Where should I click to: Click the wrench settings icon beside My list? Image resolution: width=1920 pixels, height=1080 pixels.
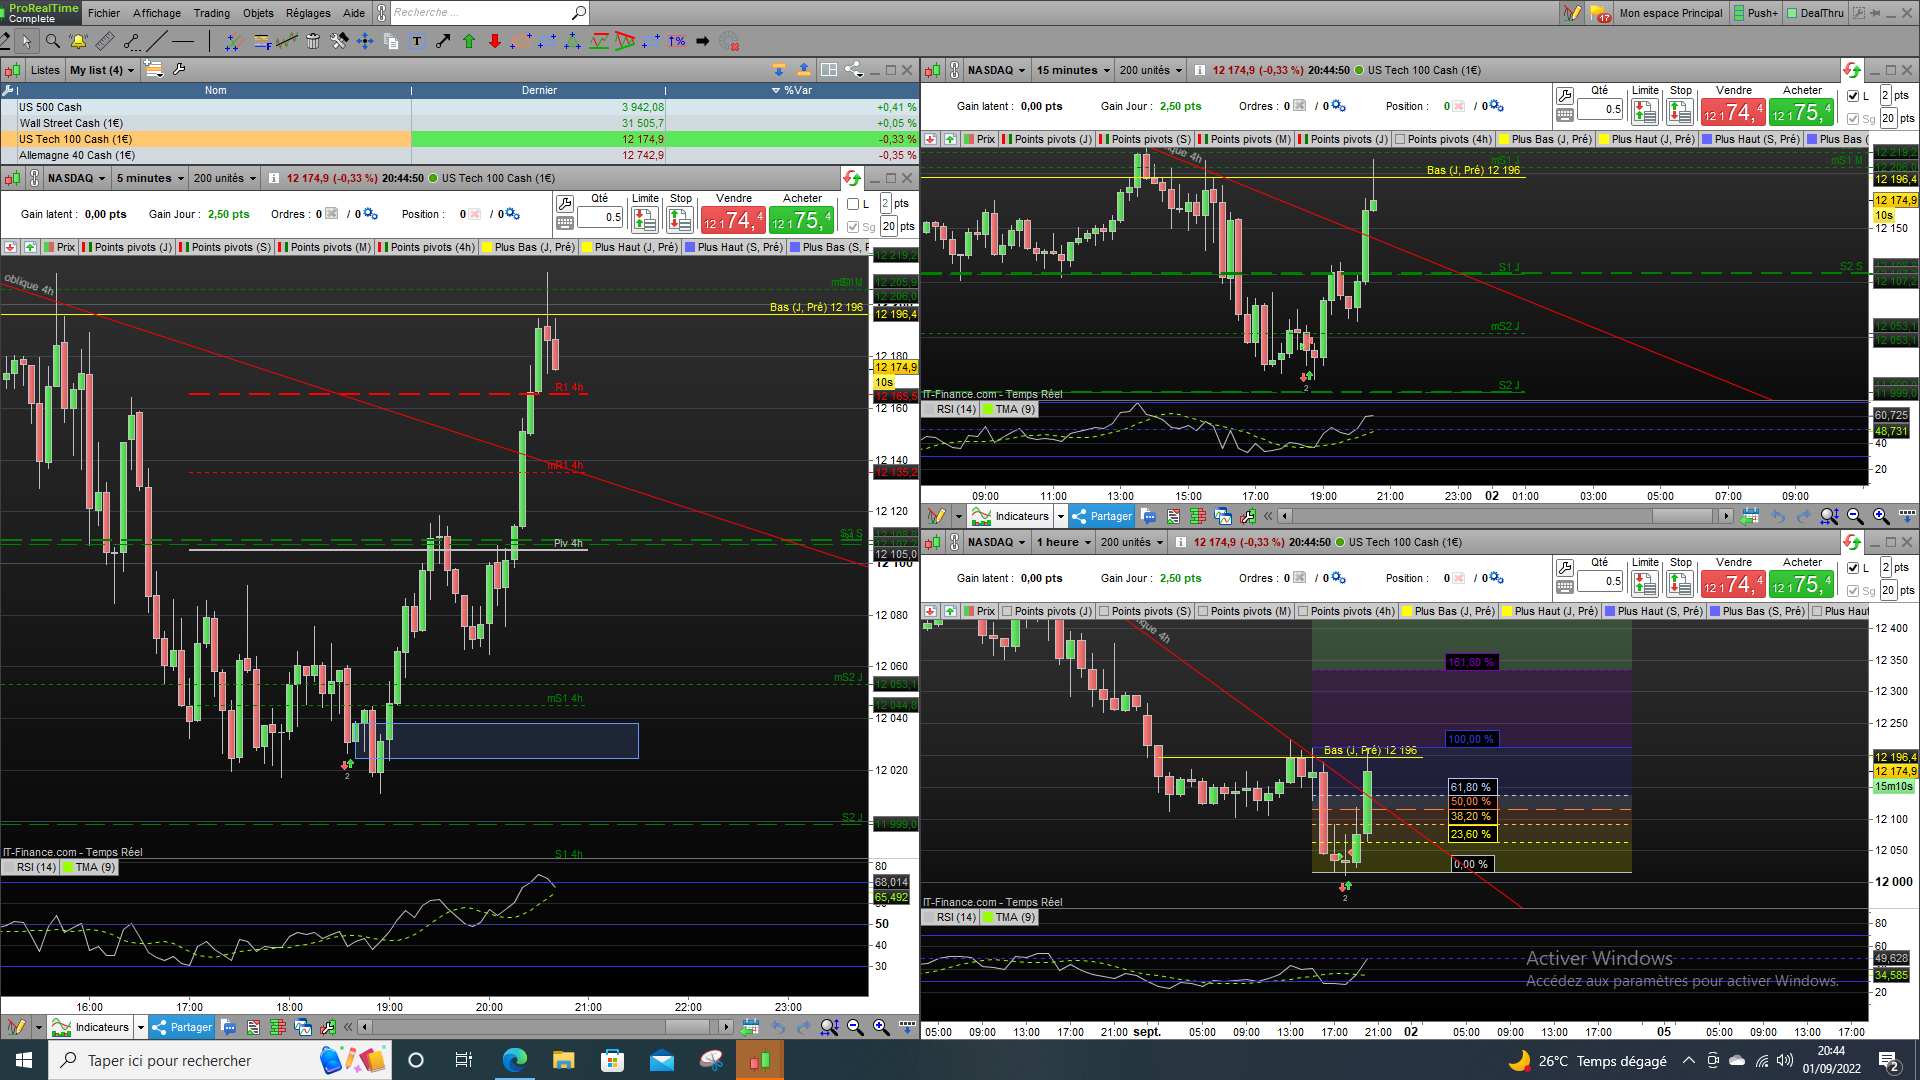(179, 69)
